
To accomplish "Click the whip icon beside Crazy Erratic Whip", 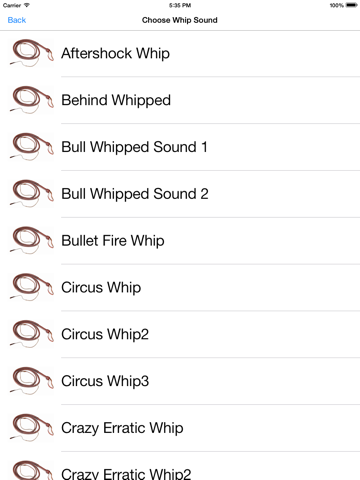I will tap(31, 428).
